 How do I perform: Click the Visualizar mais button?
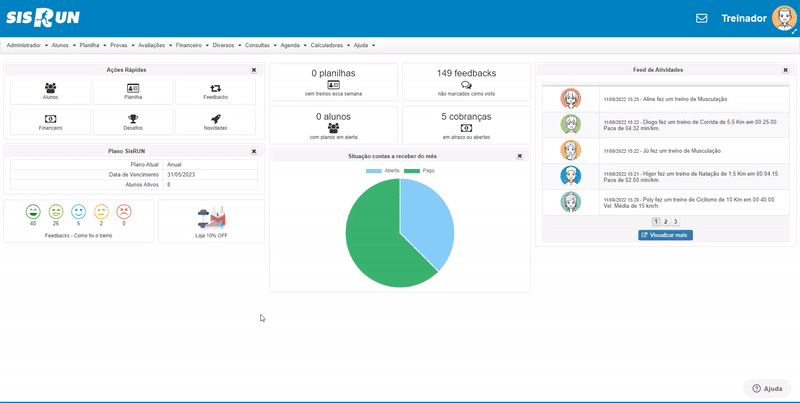click(665, 235)
